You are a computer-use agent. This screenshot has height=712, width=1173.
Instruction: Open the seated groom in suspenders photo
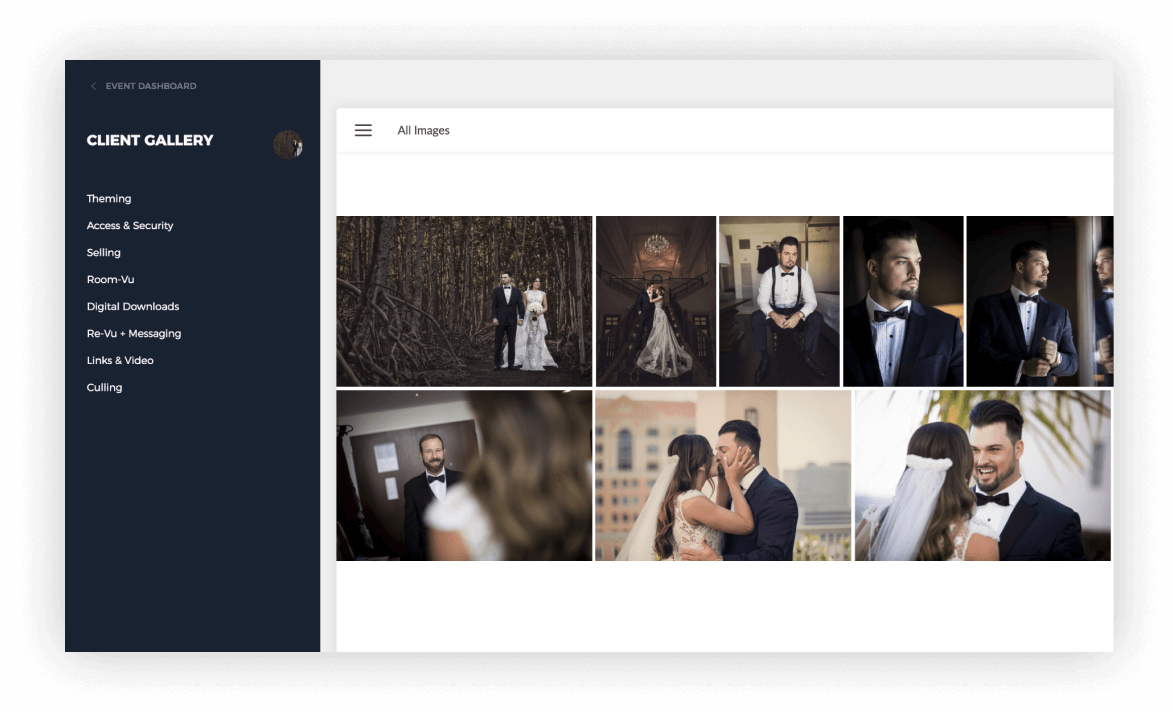click(779, 301)
